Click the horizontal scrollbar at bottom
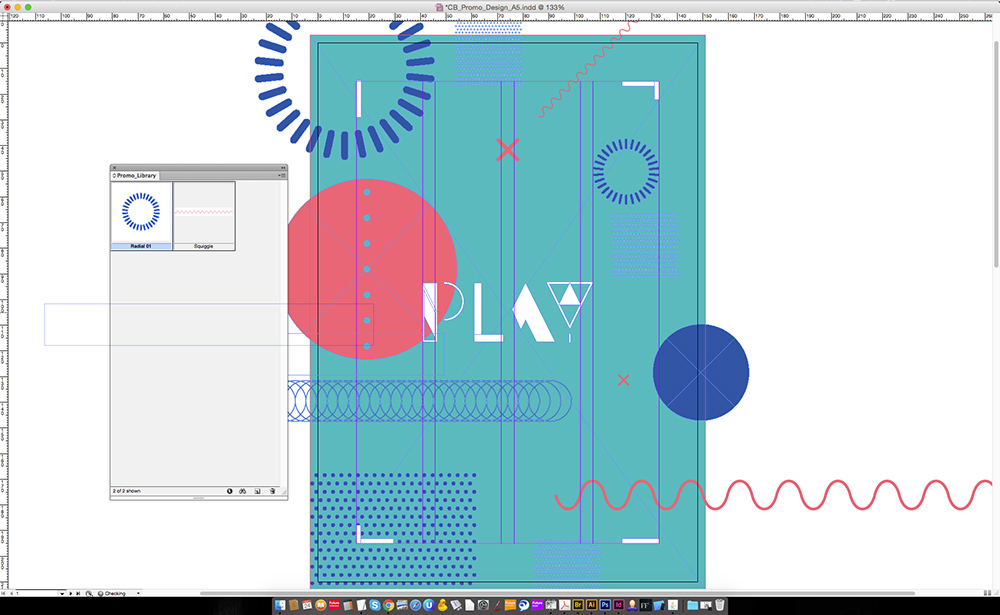1000x615 pixels. 558,593
